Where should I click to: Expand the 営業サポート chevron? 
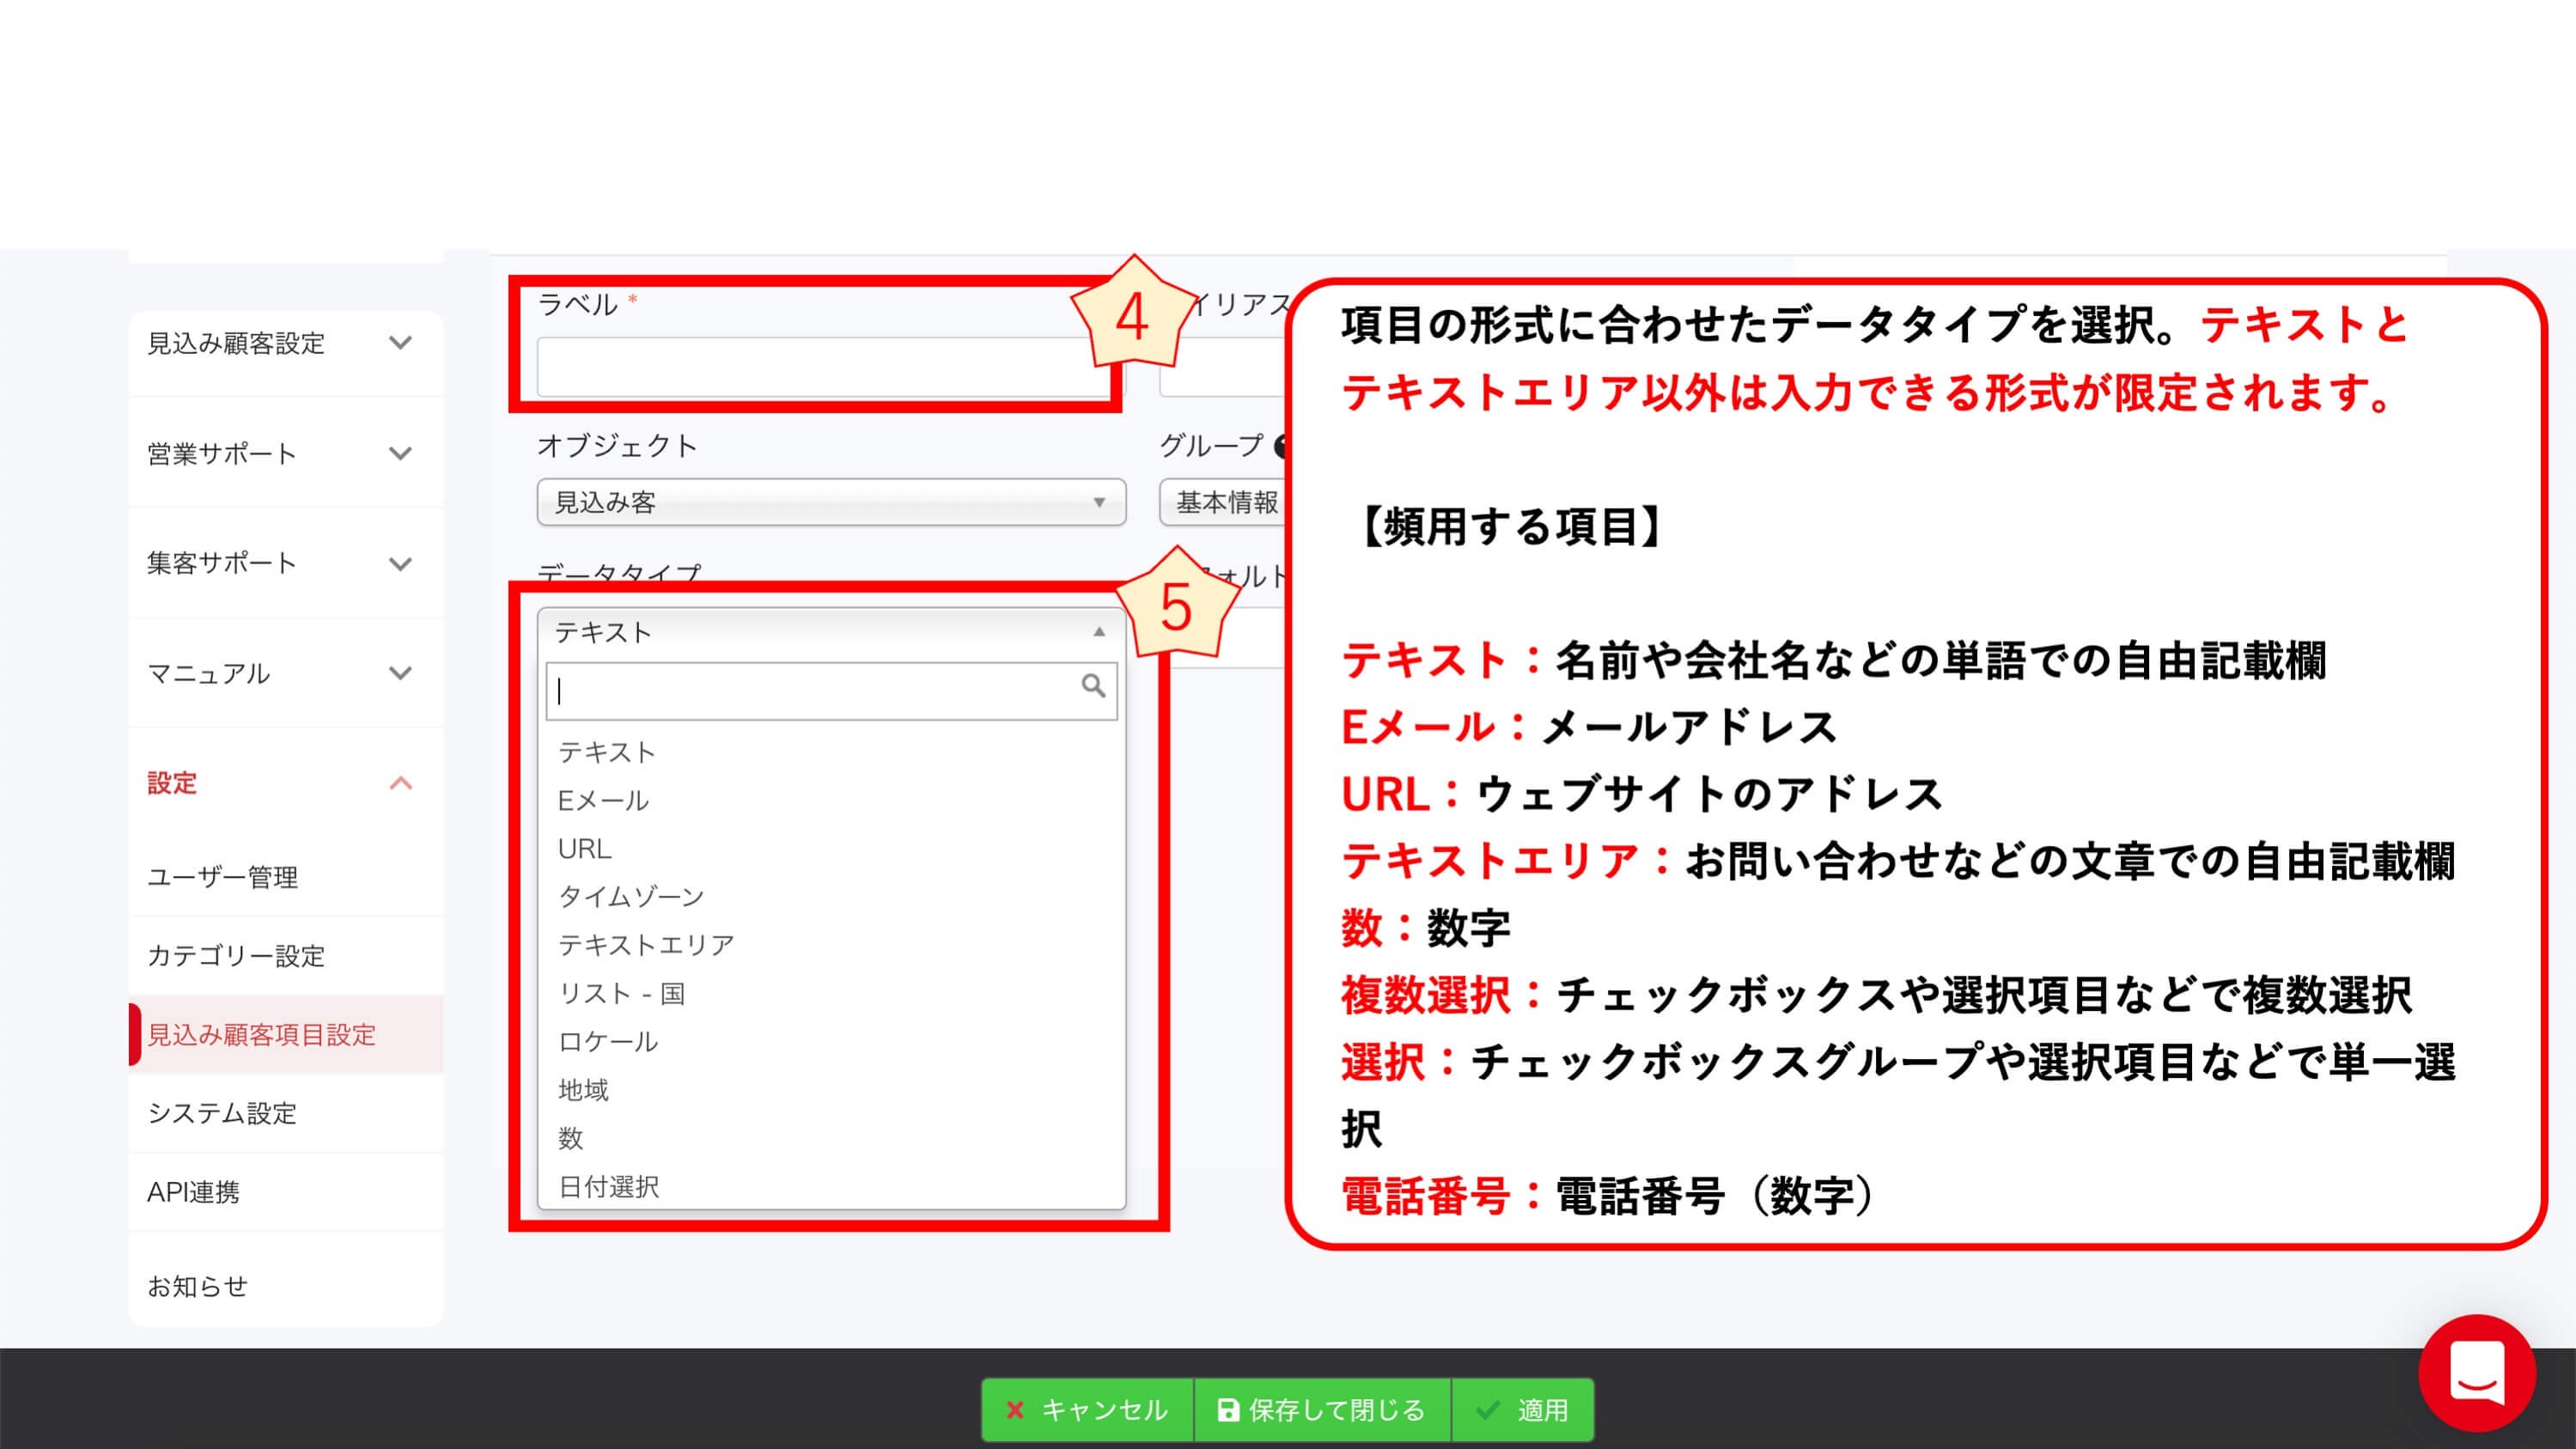(x=400, y=454)
